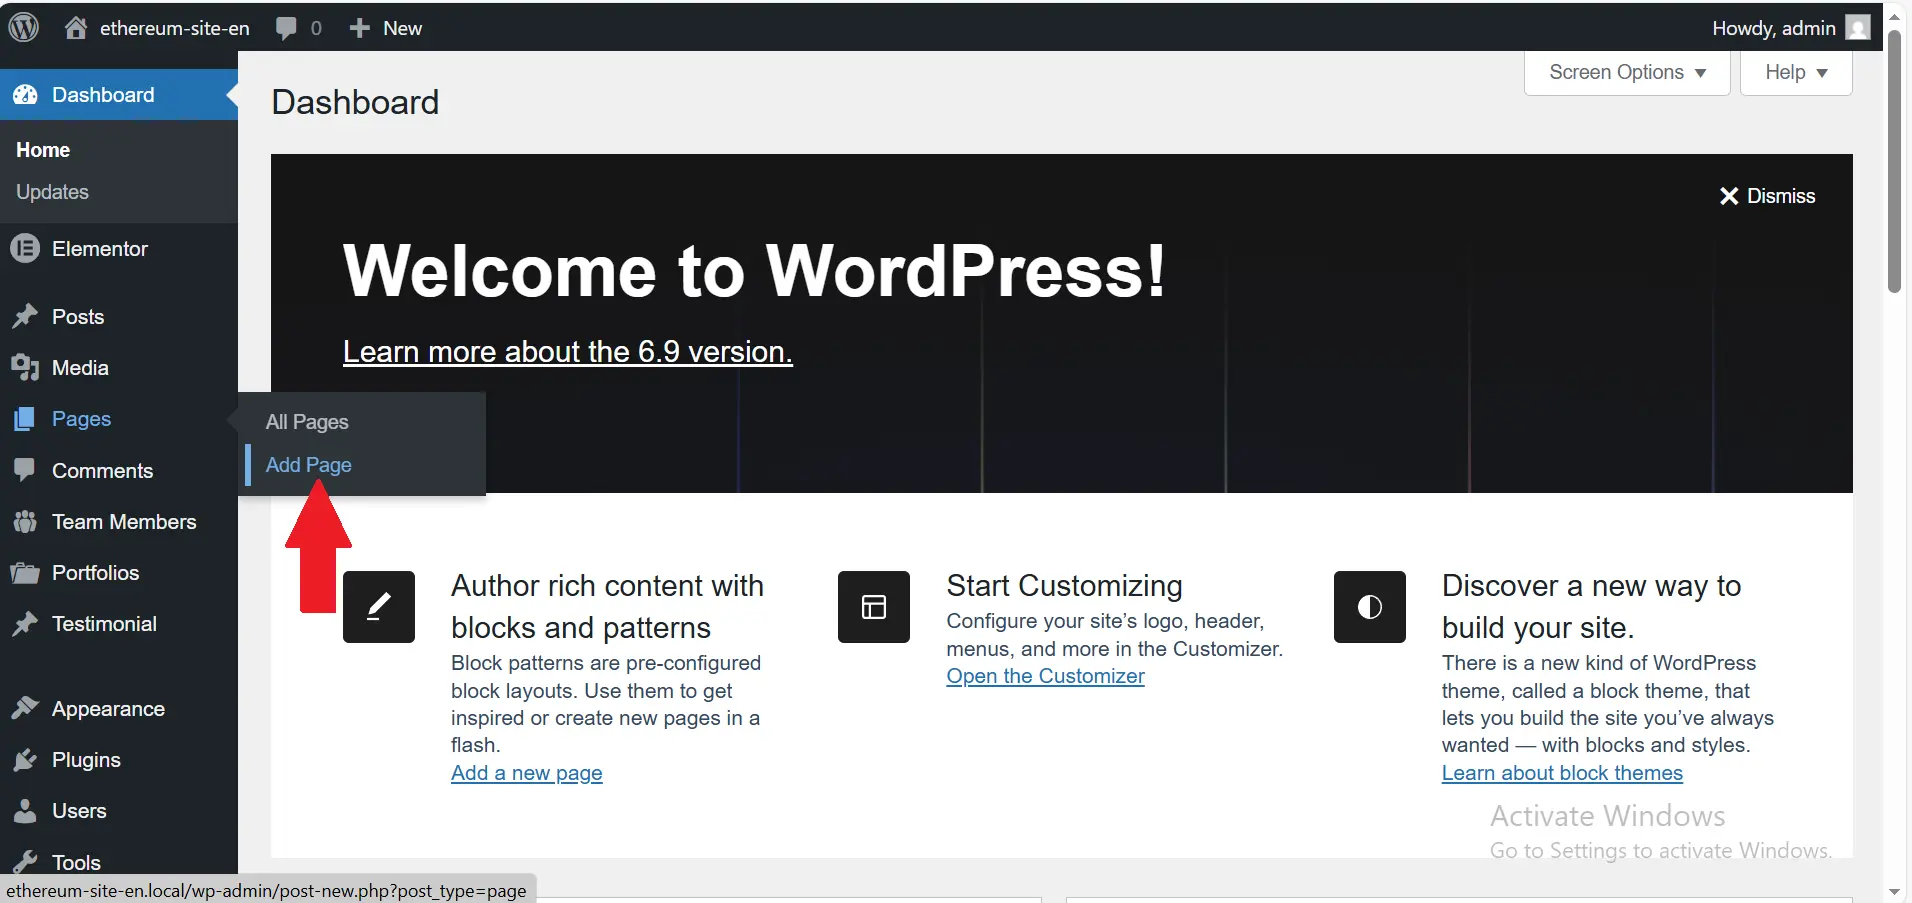Click the comments bubble icon in admin bar

(x=286, y=28)
